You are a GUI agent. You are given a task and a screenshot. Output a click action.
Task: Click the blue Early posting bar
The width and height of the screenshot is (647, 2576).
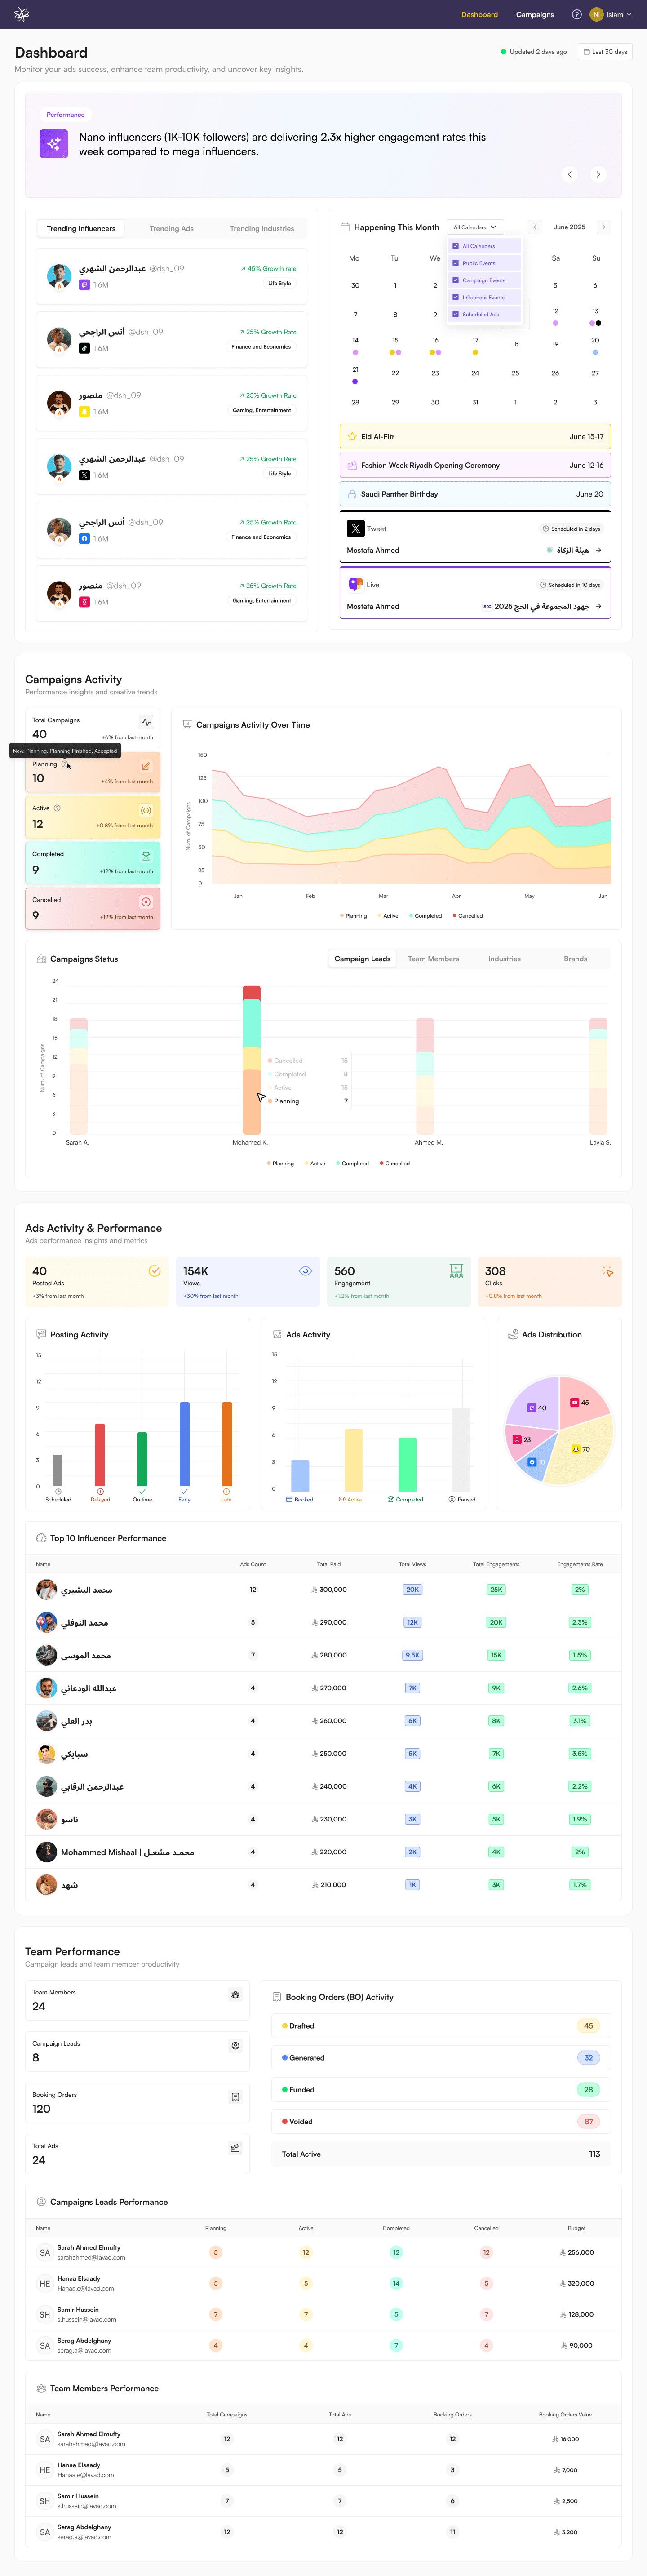point(185,1444)
